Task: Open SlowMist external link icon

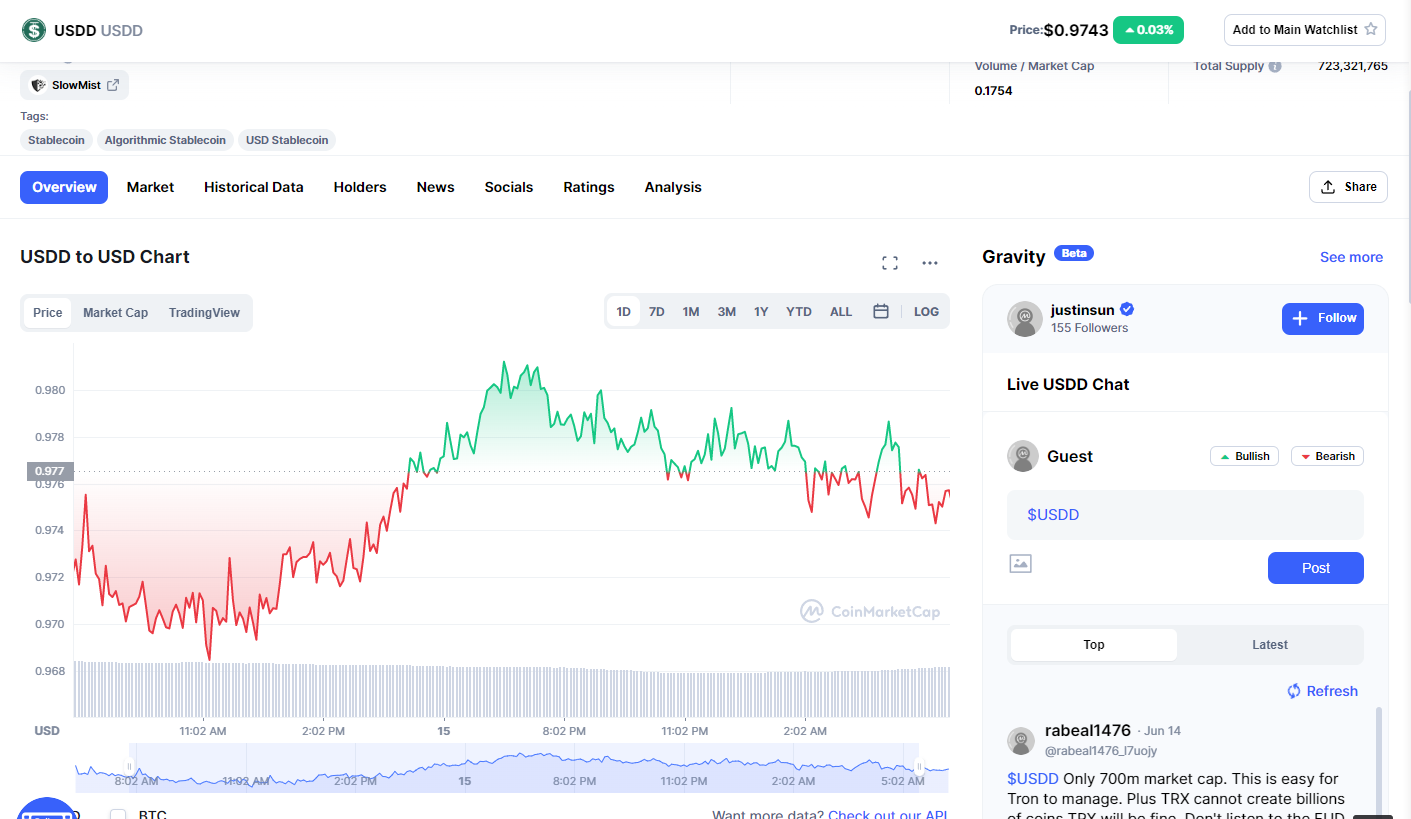Action: (x=113, y=85)
